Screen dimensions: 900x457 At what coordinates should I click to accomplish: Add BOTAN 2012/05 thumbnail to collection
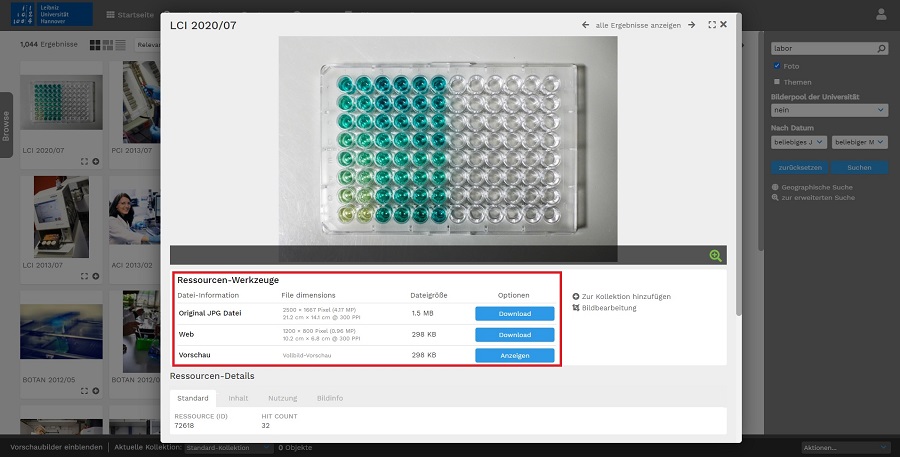pyautogui.click(x=96, y=391)
